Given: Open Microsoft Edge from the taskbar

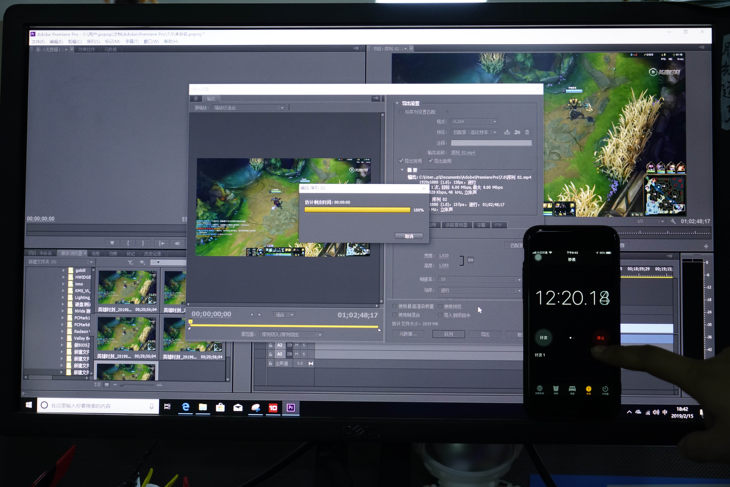Looking at the screenshot, I should (186, 407).
